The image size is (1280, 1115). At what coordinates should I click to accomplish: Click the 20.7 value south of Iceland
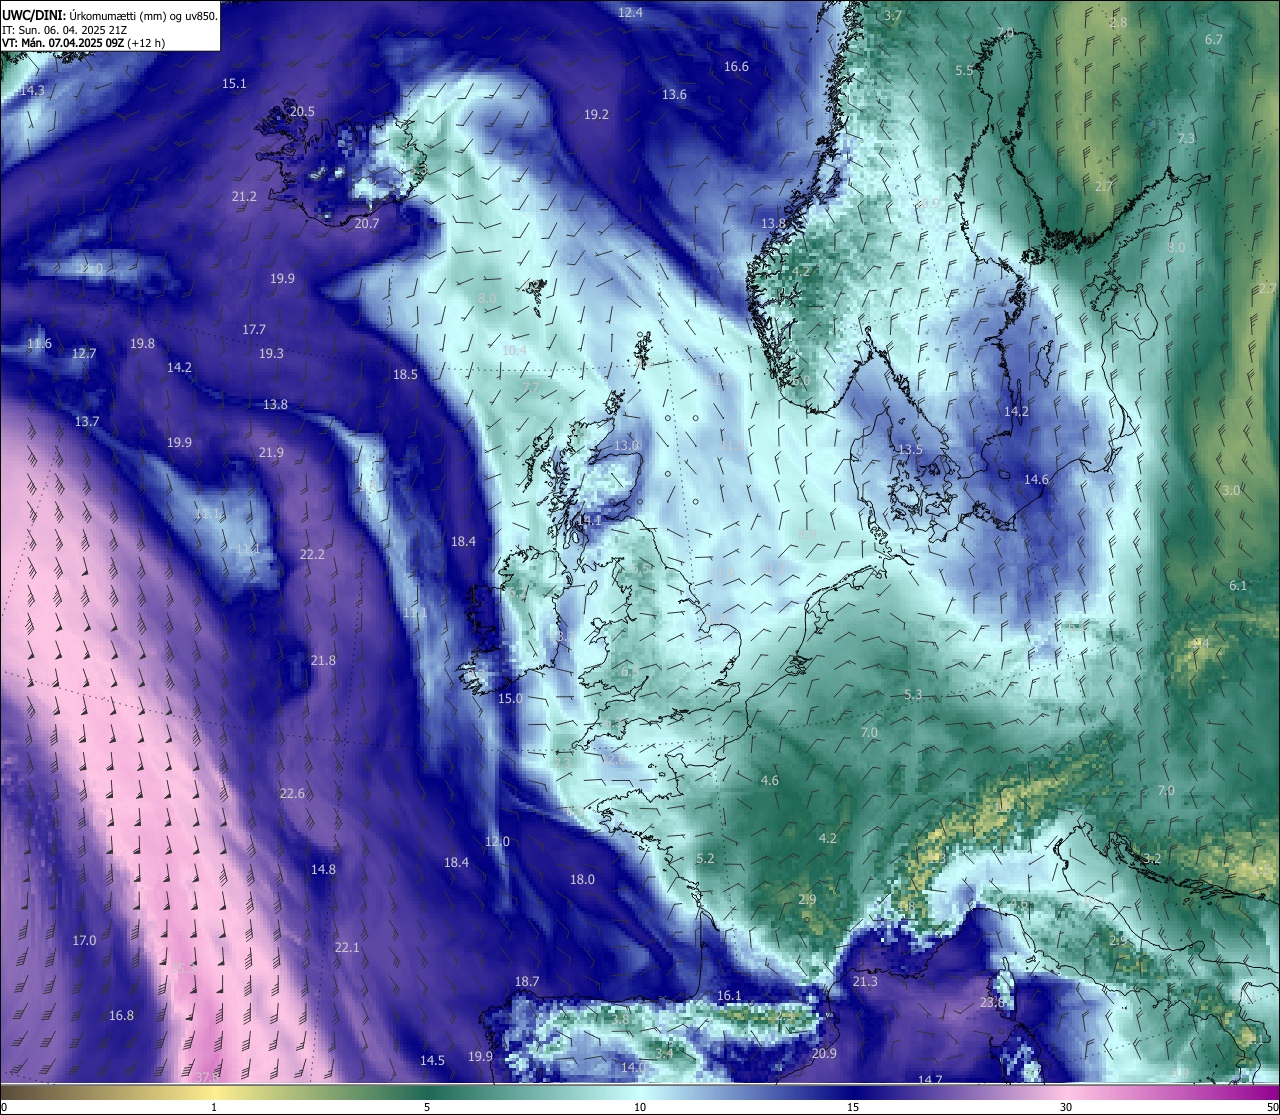(367, 224)
